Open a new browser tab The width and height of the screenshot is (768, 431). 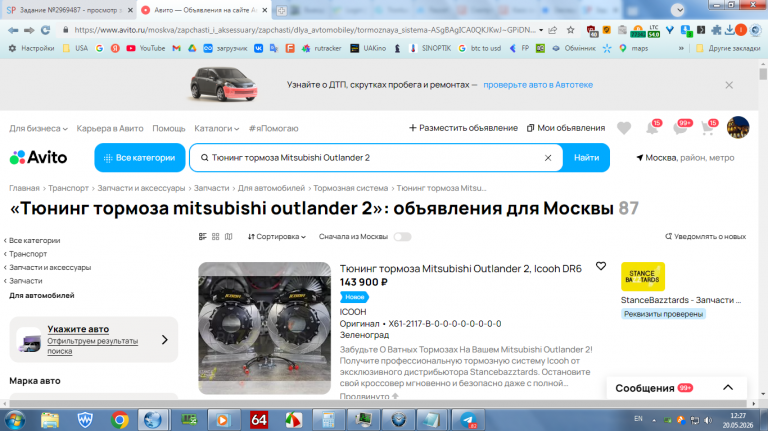click(x=281, y=10)
